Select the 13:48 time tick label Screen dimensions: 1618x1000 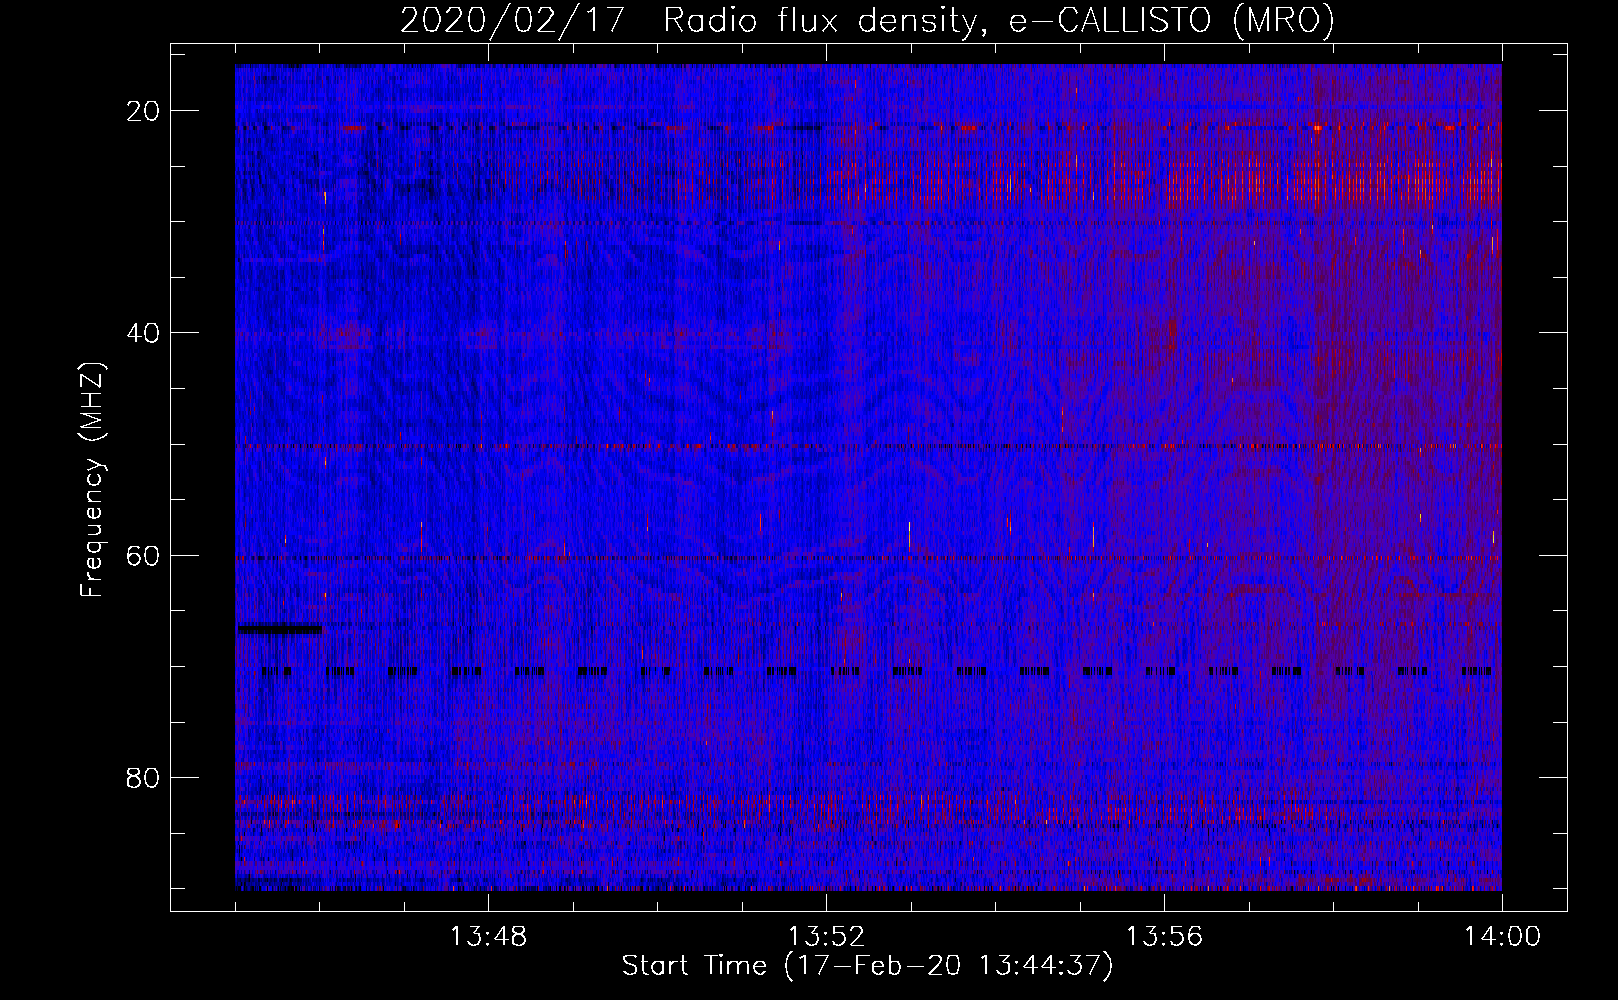pyautogui.click(x=488, y=937)
